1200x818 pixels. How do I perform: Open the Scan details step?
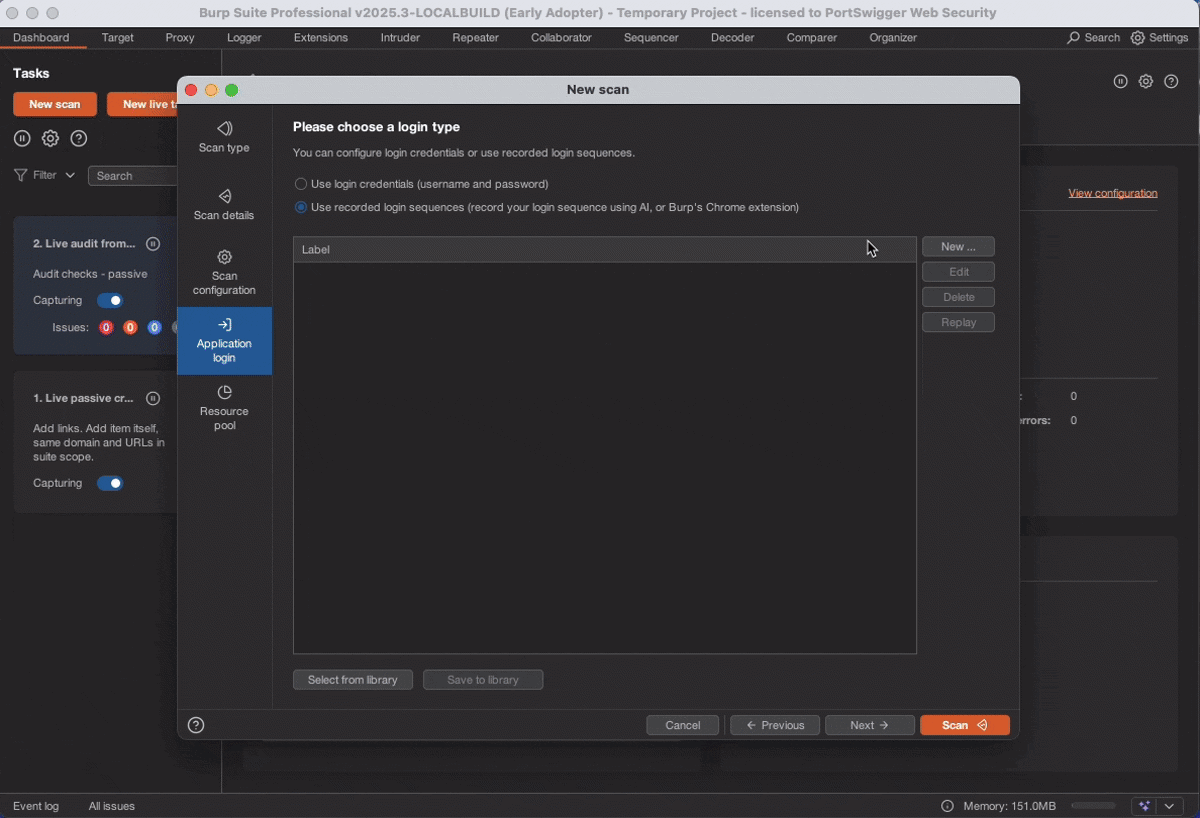pos(224,197)
